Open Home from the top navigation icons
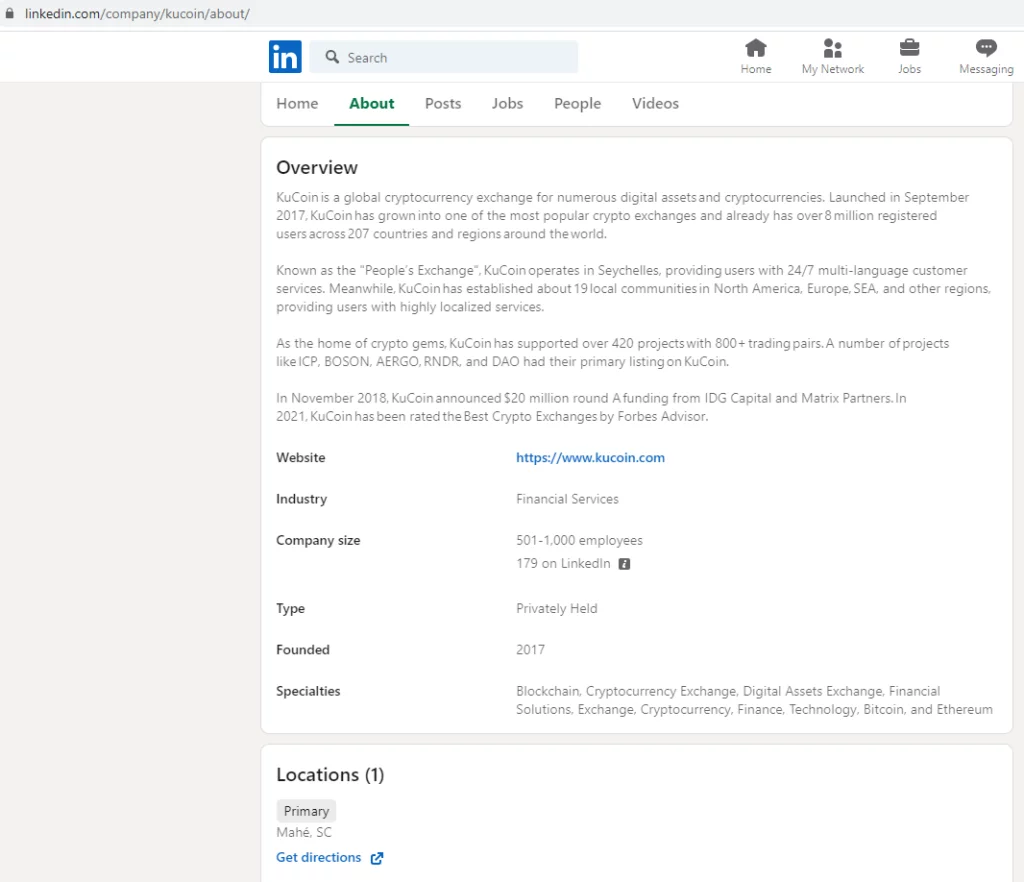This screenshot has height=882, width=1024. [x=756, y=48]
